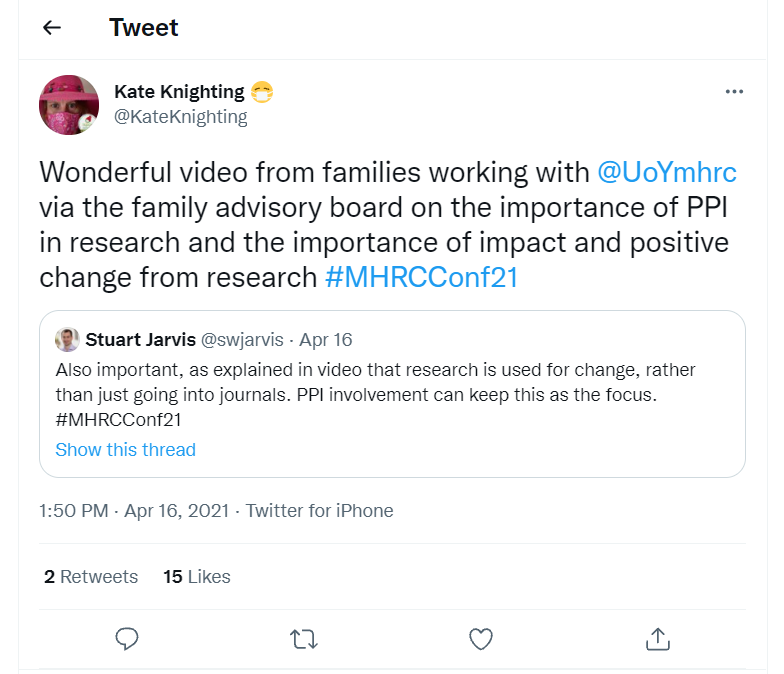Screen dimensions: 784x674
Task: View the 2 Retweets list
Action: pos(91,576)
